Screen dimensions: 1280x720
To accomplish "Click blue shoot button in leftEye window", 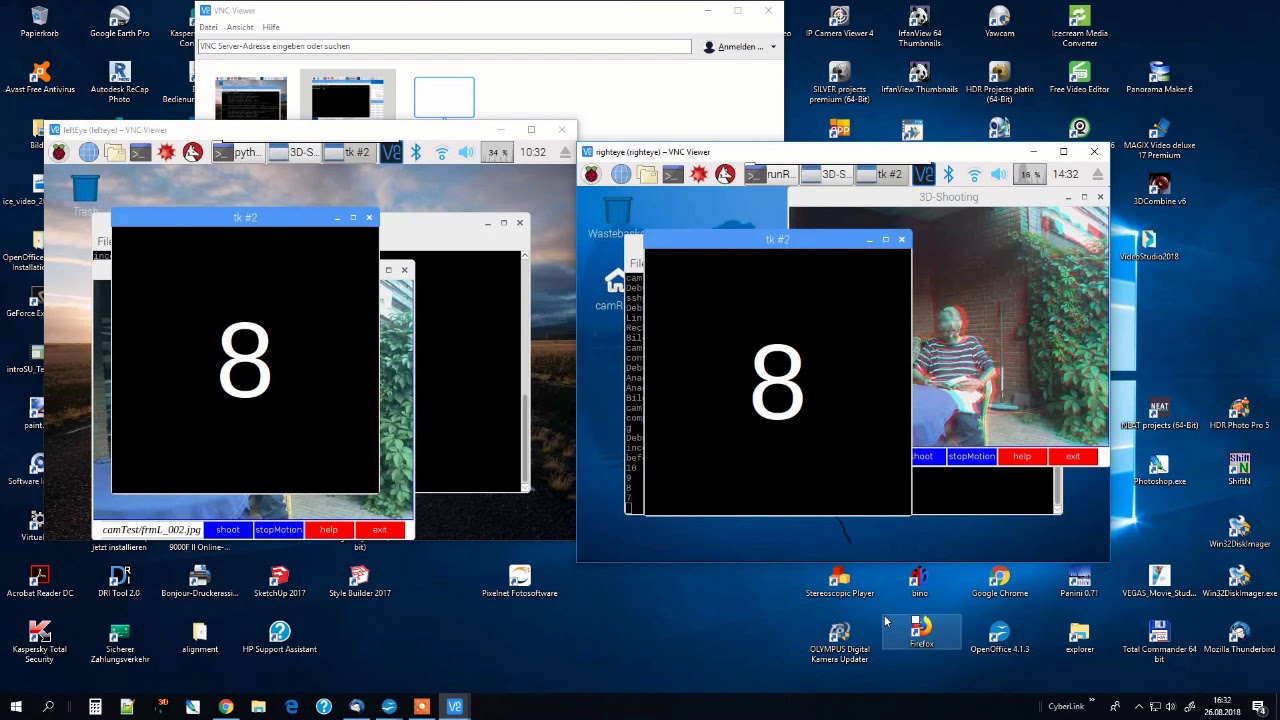I will tap(228, 530).
